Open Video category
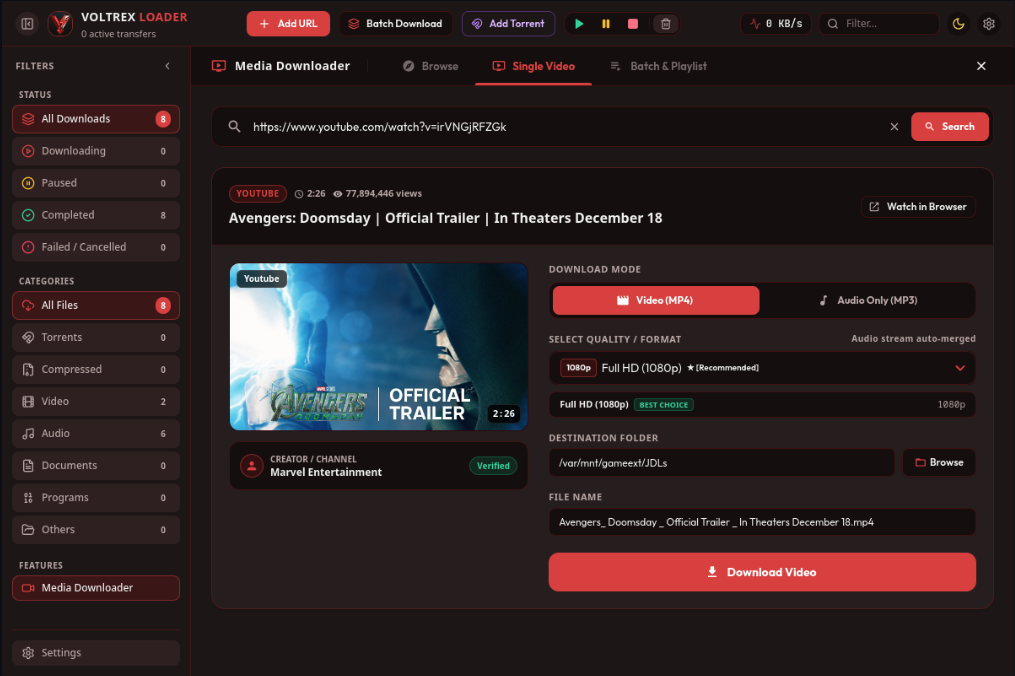1015x676 pixels. 96,401
